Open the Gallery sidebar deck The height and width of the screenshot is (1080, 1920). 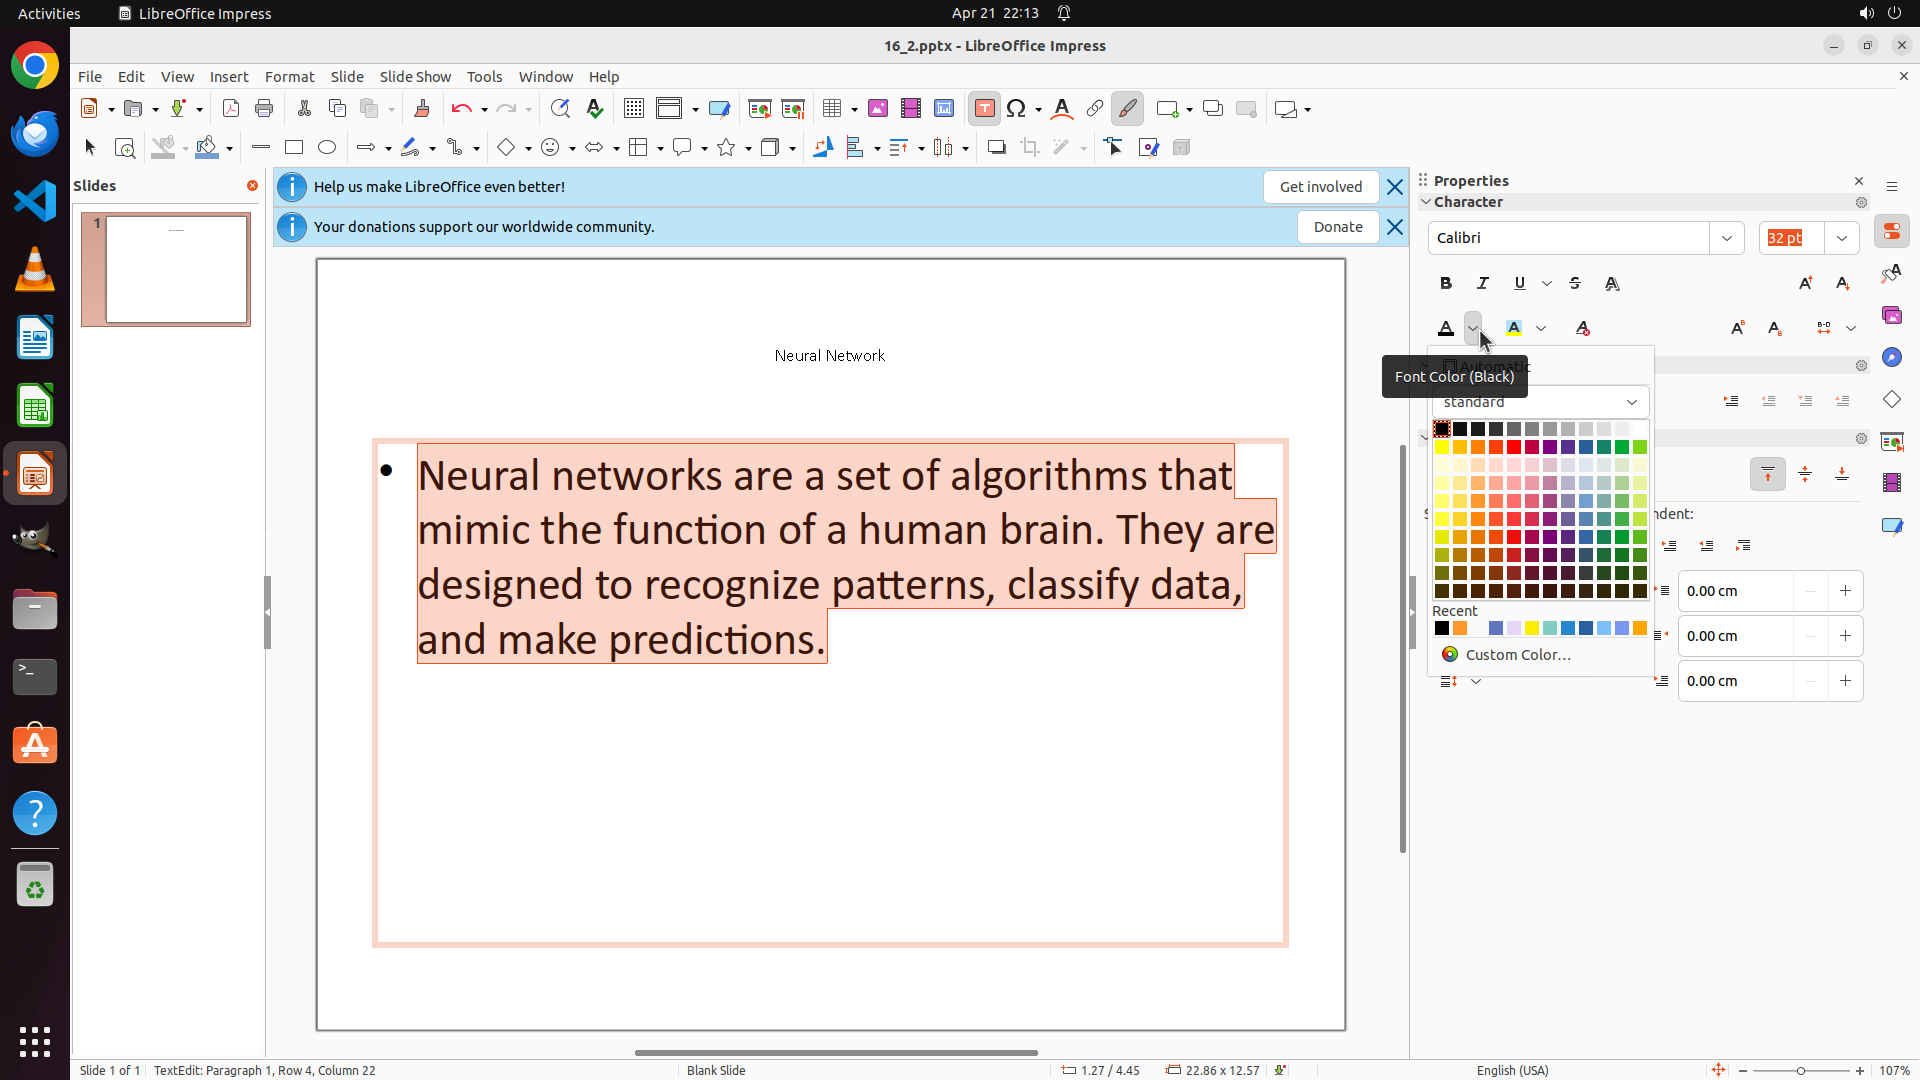coord(1891,315)
